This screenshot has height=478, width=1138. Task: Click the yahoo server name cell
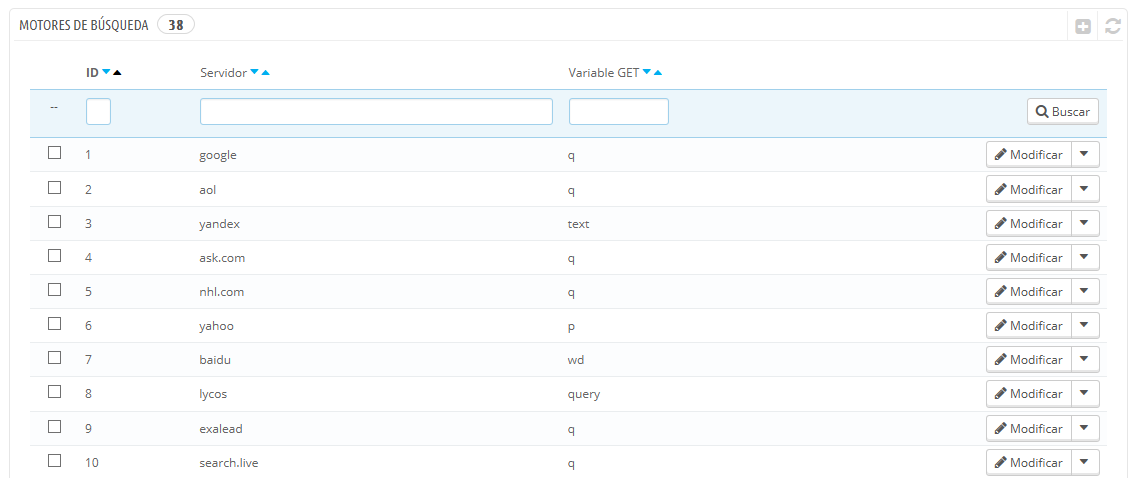pos(216,326)
